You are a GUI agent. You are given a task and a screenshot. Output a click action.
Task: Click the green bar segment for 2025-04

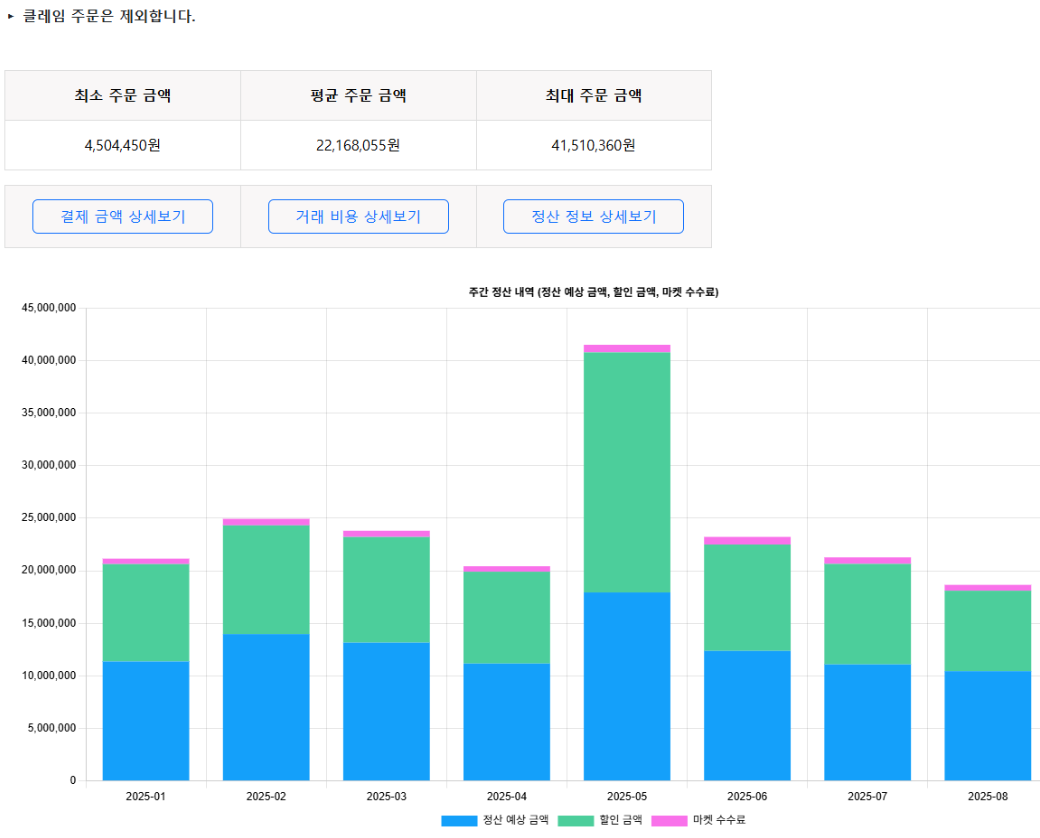click(507, 617)
